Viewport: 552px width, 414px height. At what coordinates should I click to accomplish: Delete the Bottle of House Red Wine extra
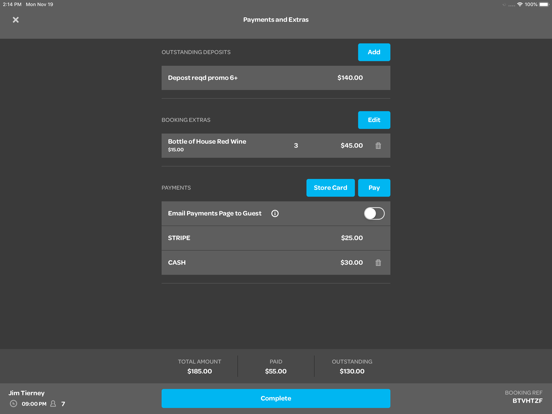tap(378, 145)
